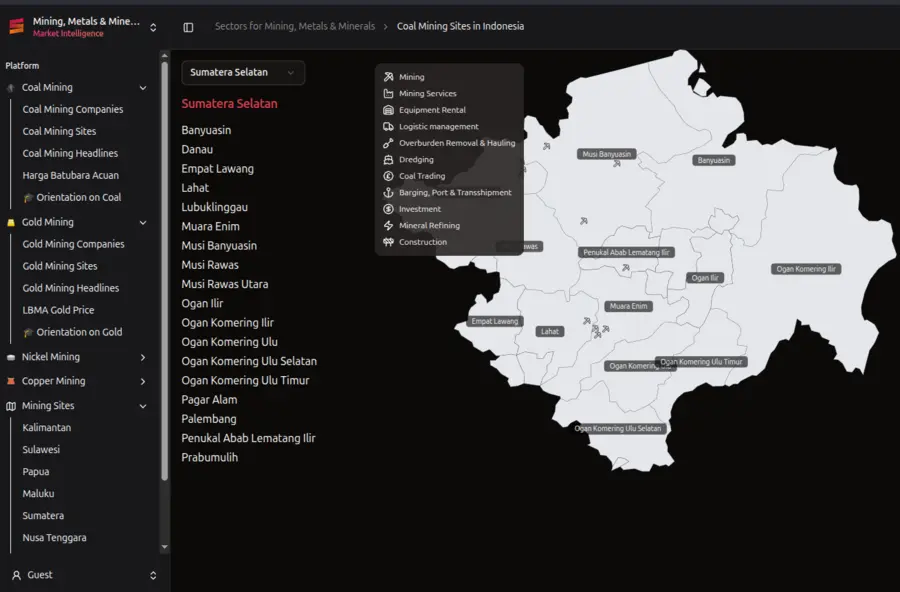
Task: Open the workspace switcher chevrons beside Market Intelligence
Action: [x=153, y=28]
